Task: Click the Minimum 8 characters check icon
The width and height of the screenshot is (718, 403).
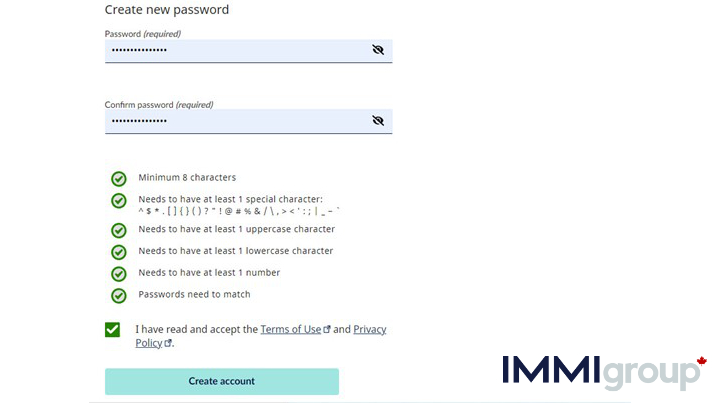Action: (x=119, y=179)
